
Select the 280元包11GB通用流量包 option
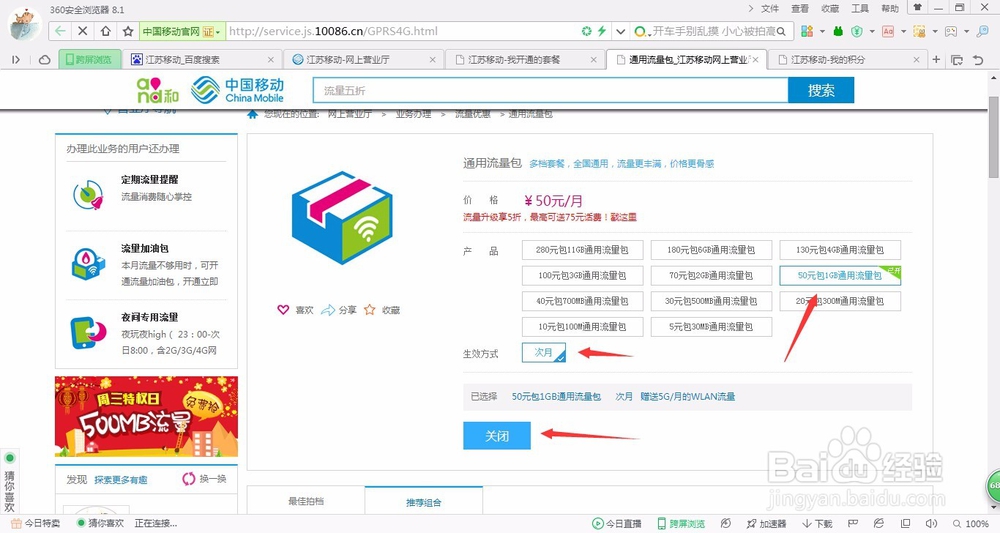tap(582, 250)
